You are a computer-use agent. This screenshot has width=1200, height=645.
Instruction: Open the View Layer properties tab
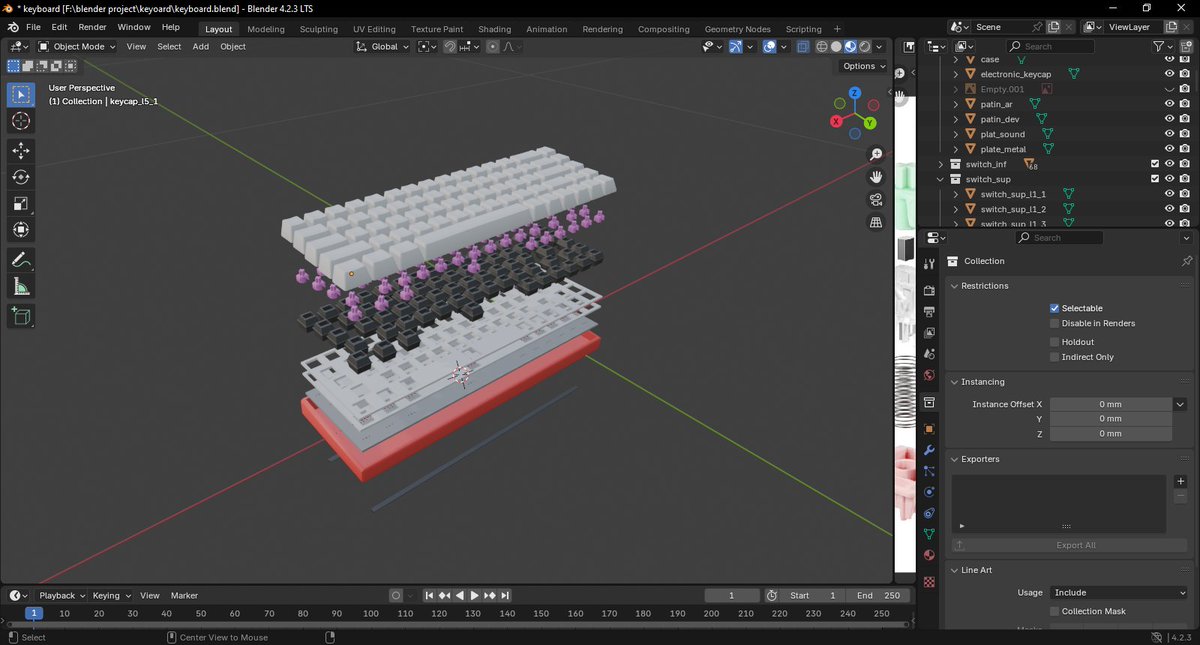929,333
